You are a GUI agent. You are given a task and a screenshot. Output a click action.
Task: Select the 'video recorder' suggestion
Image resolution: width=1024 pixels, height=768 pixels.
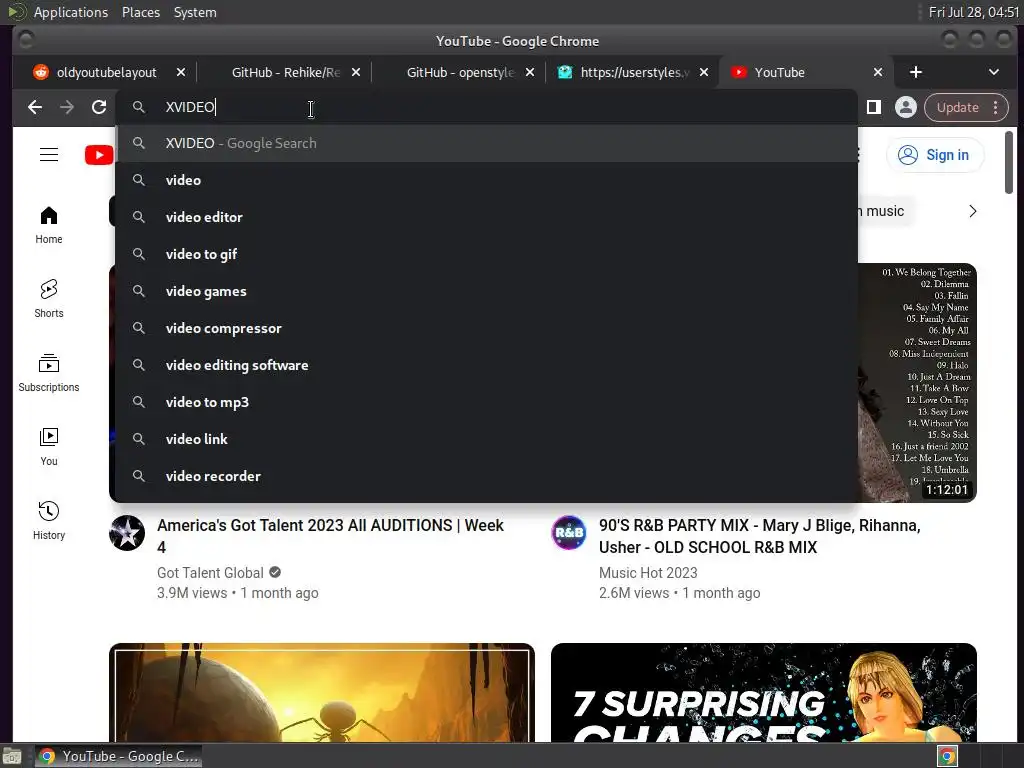(x=487, y=476)
